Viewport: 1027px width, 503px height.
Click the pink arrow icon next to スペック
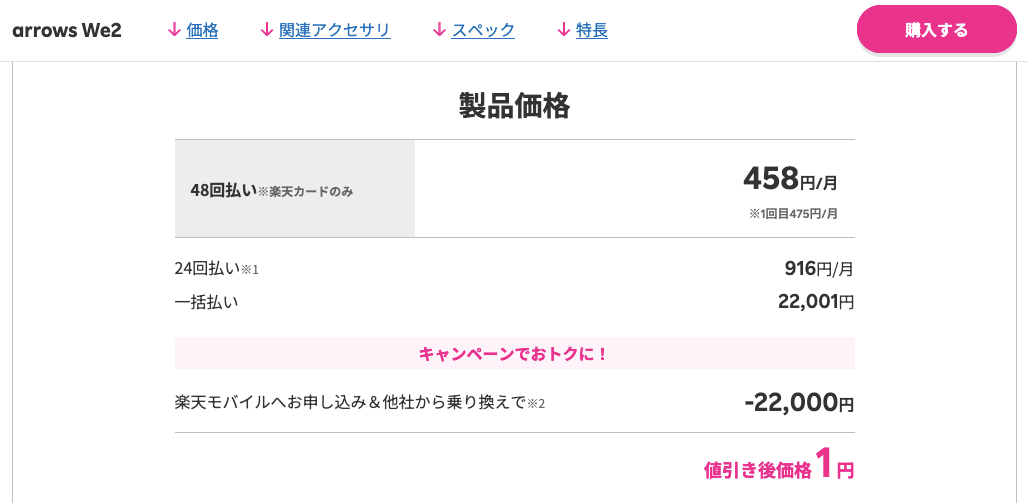pos(439,30)
